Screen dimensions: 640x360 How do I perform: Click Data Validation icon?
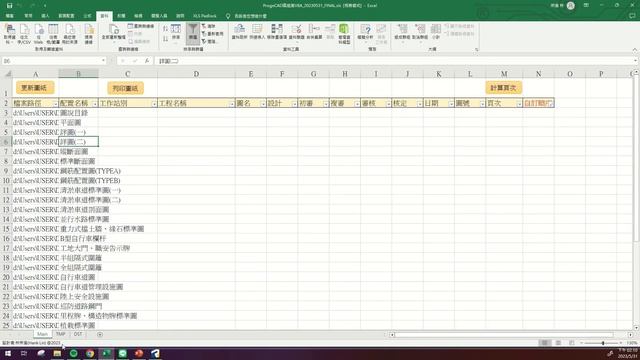(297, 32)
